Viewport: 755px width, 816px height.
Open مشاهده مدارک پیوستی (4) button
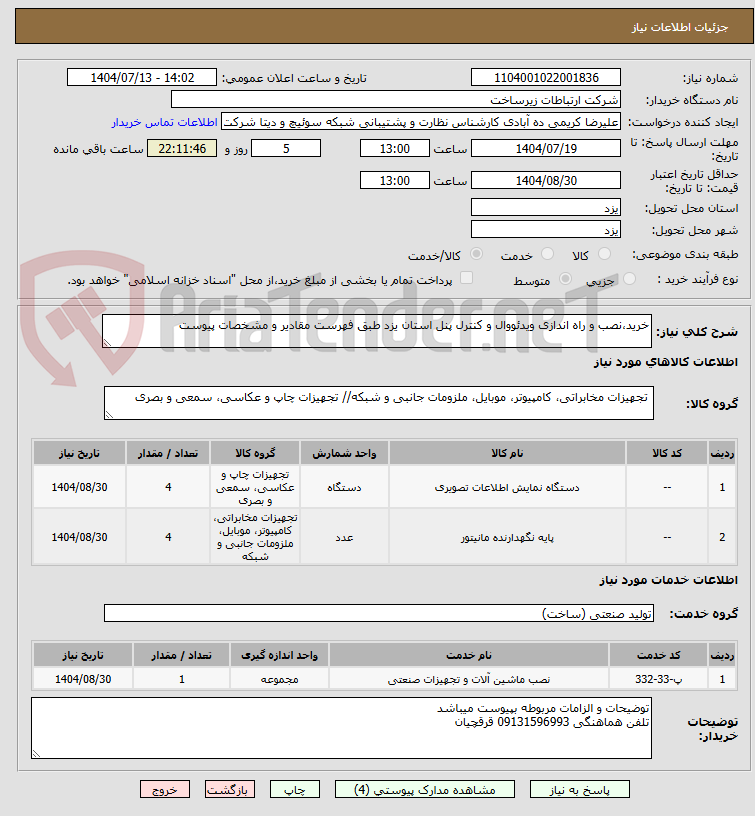[425, 789]
